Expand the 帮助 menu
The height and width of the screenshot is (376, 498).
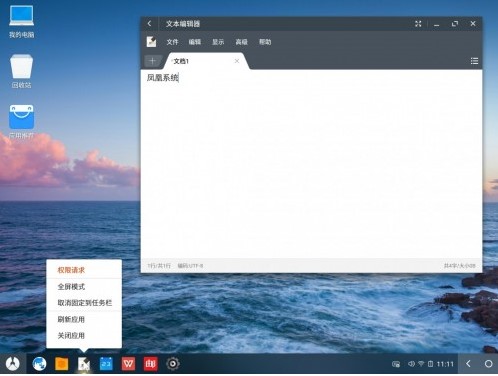[265, 42]
